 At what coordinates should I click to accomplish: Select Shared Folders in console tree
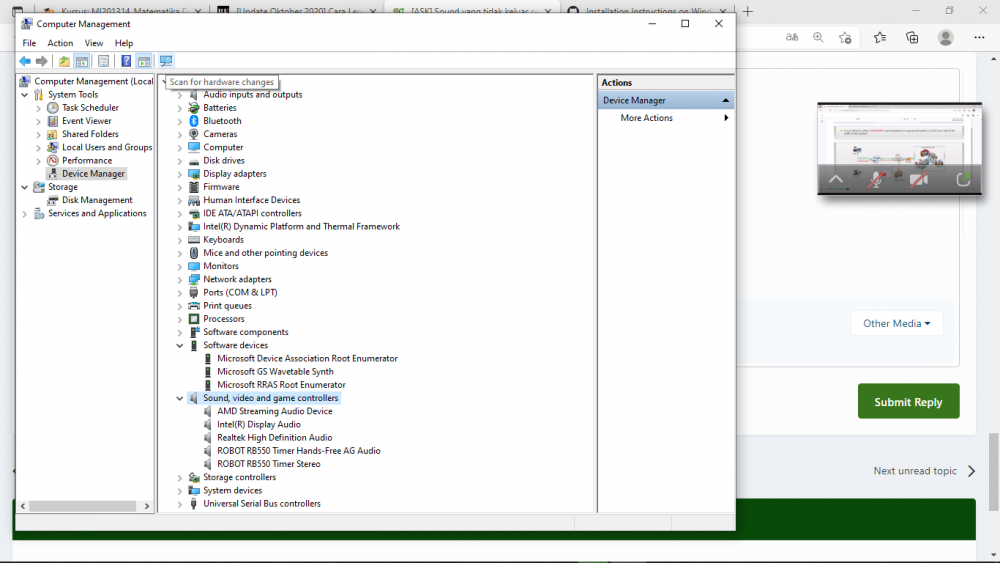coord(90,135)
